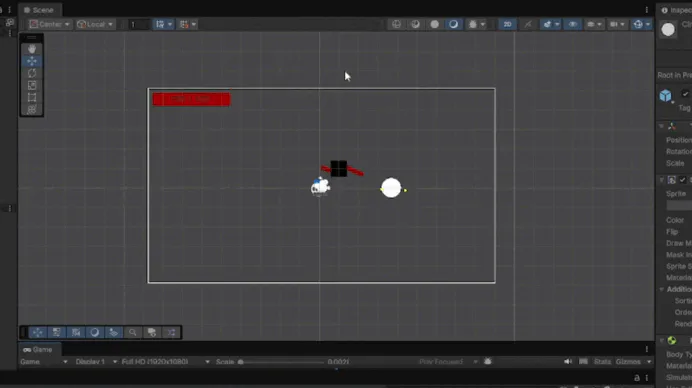Toggle Mute Audio in Game view
This screenshot has height=388, width=692.
[x=568, y=362]
